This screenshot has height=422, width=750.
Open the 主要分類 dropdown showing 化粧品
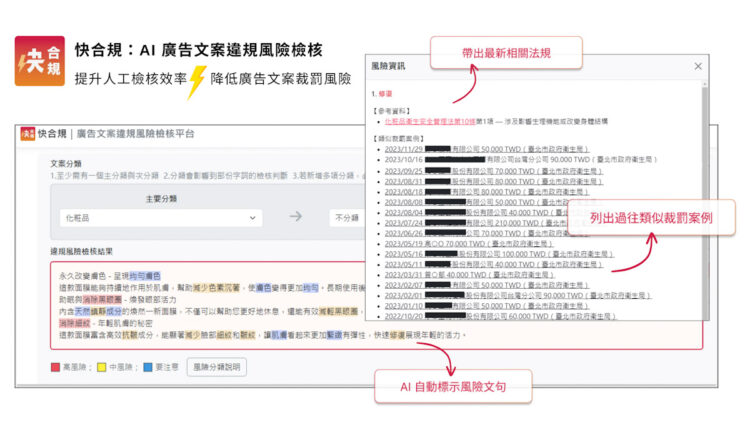click(x=161, y=217)
